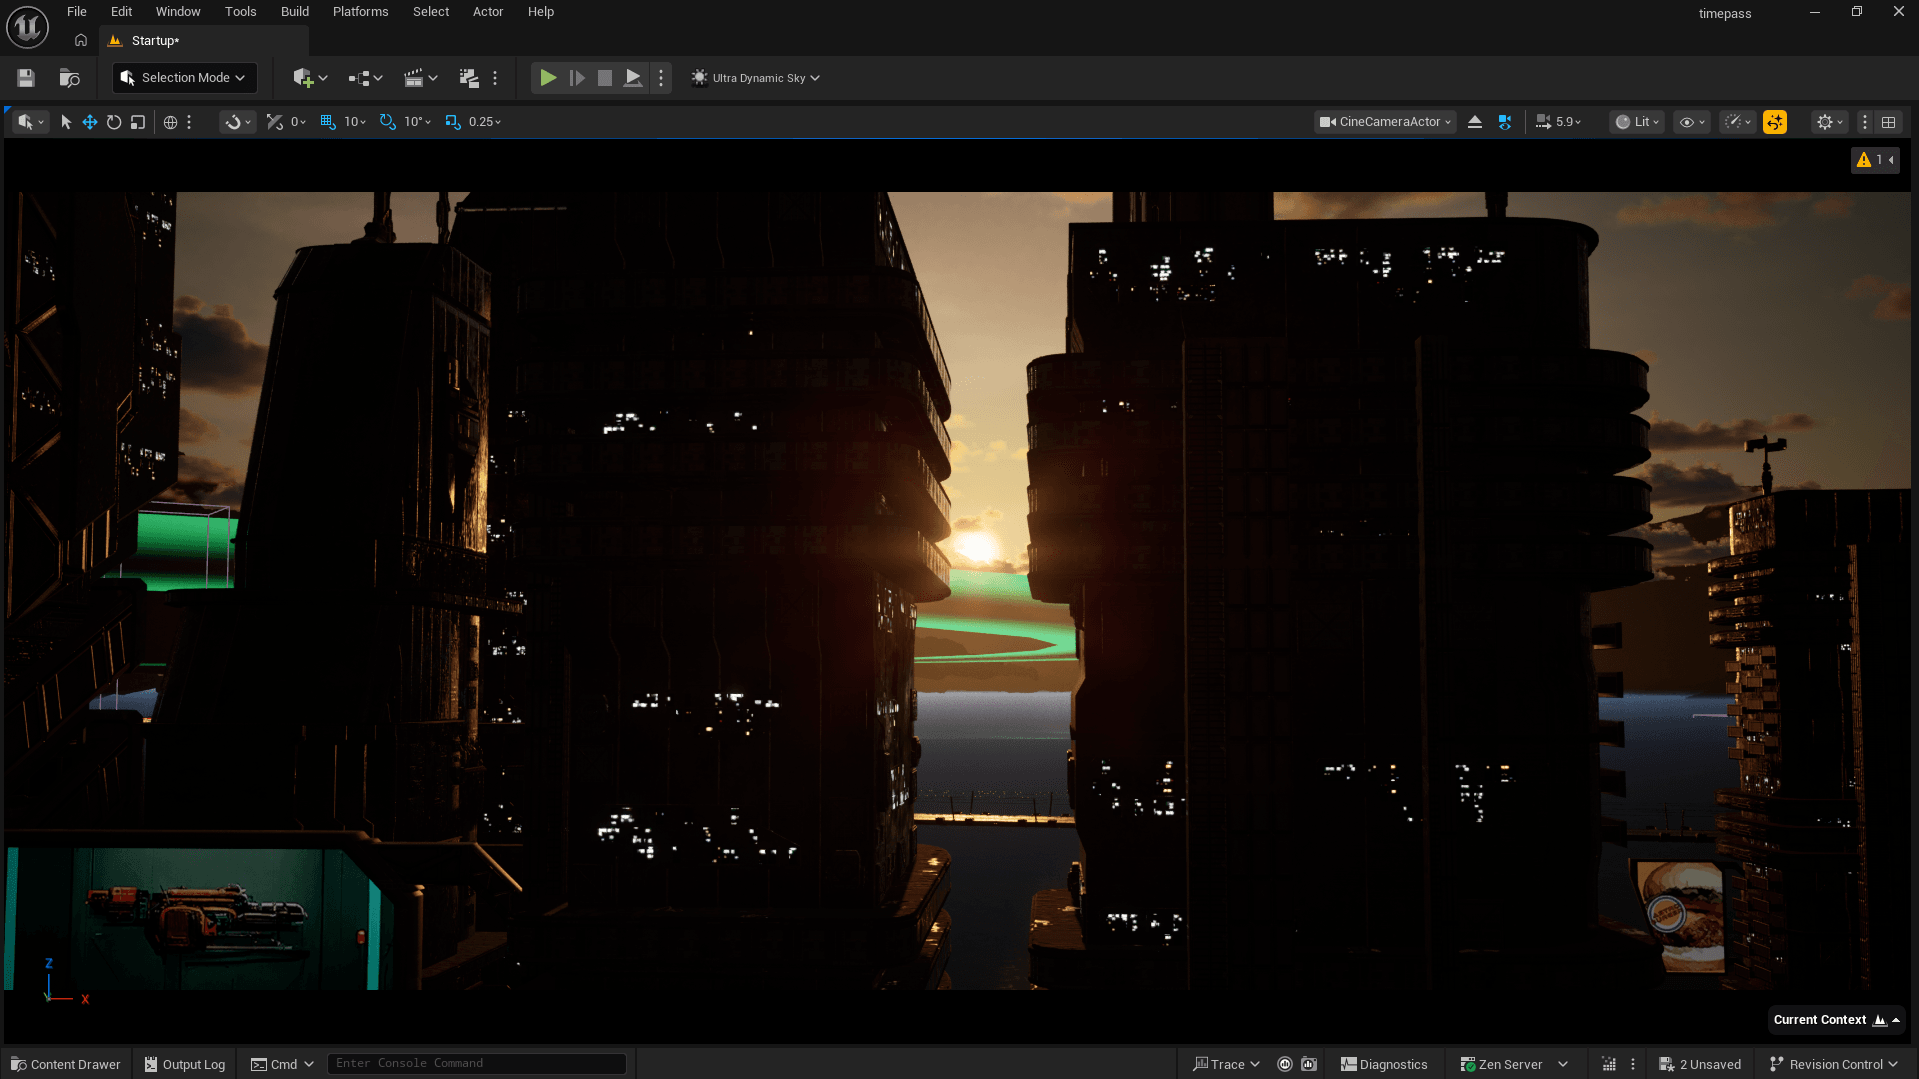Open the Browse Content folder icon
The image size is (1919, 1079).
[69, 78]
